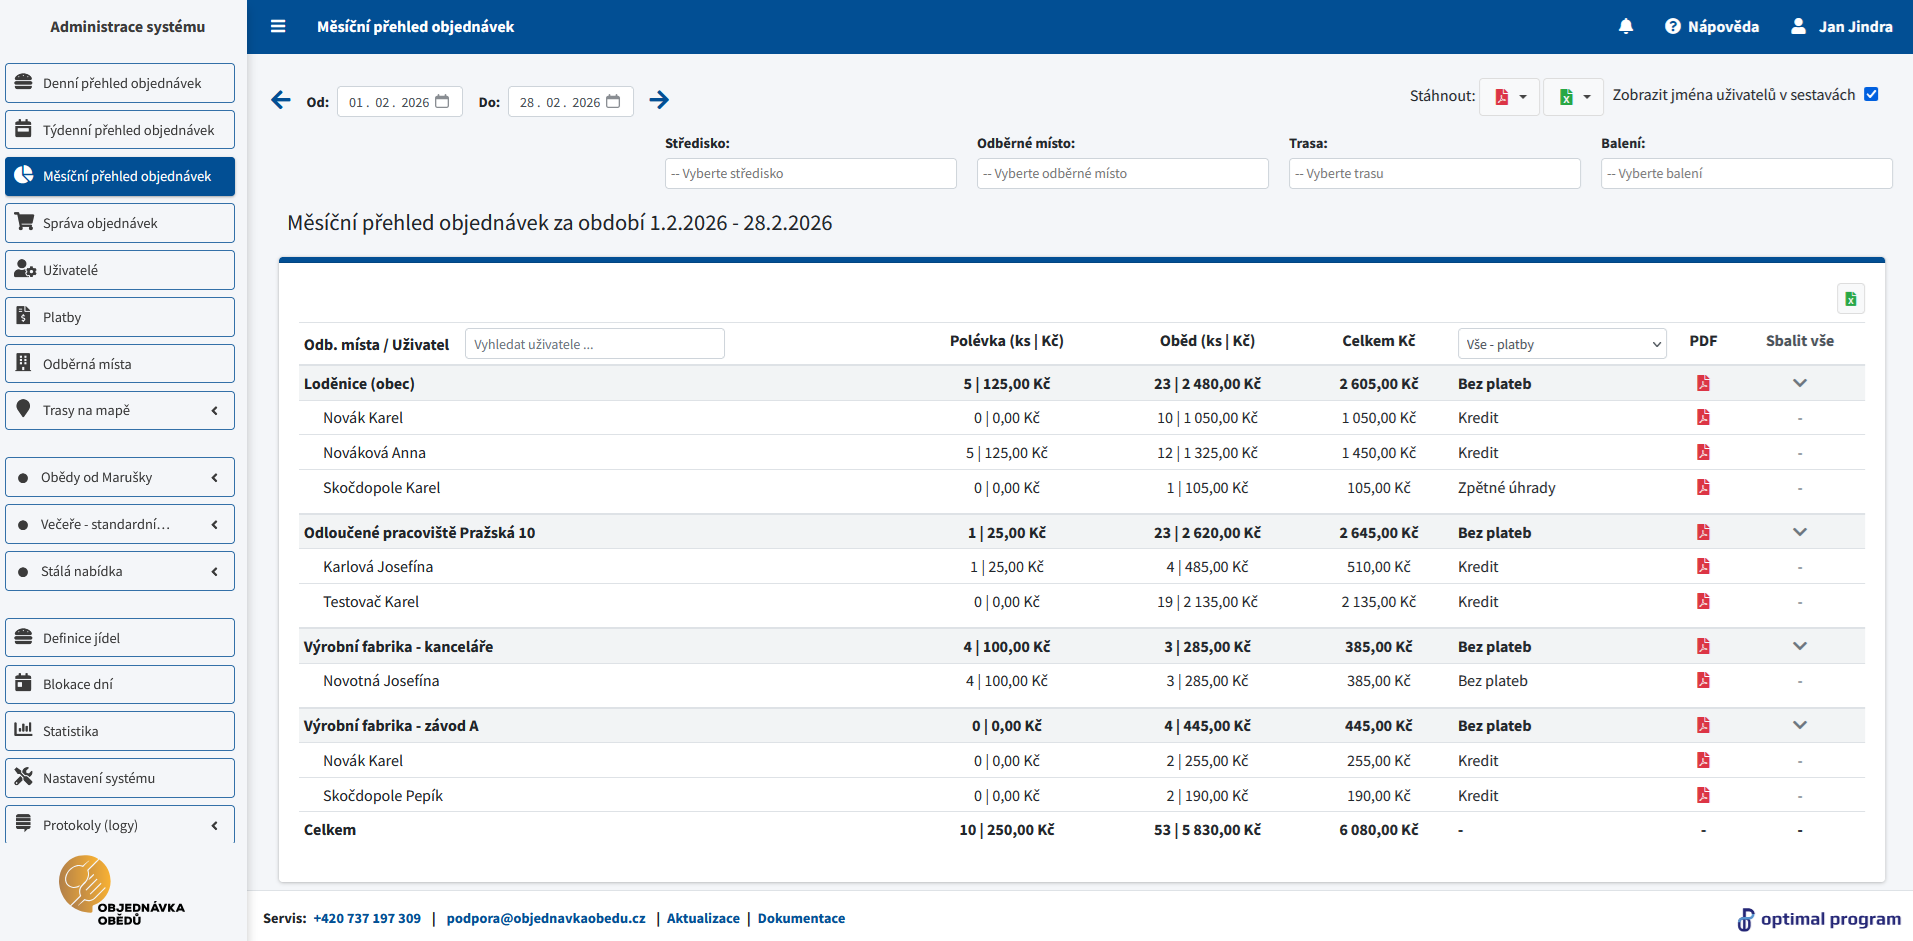
Task: Uncheck Zobrazit jména uživatelů v sestavách
Action: [x=1871, y=95]
